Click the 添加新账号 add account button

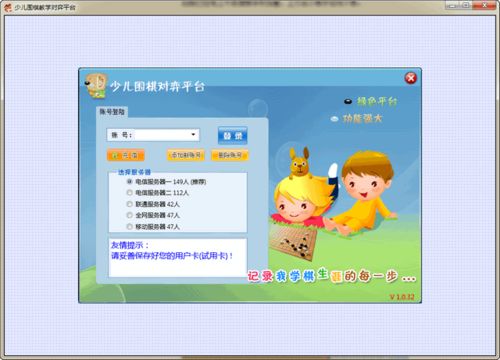click(186, 155)
